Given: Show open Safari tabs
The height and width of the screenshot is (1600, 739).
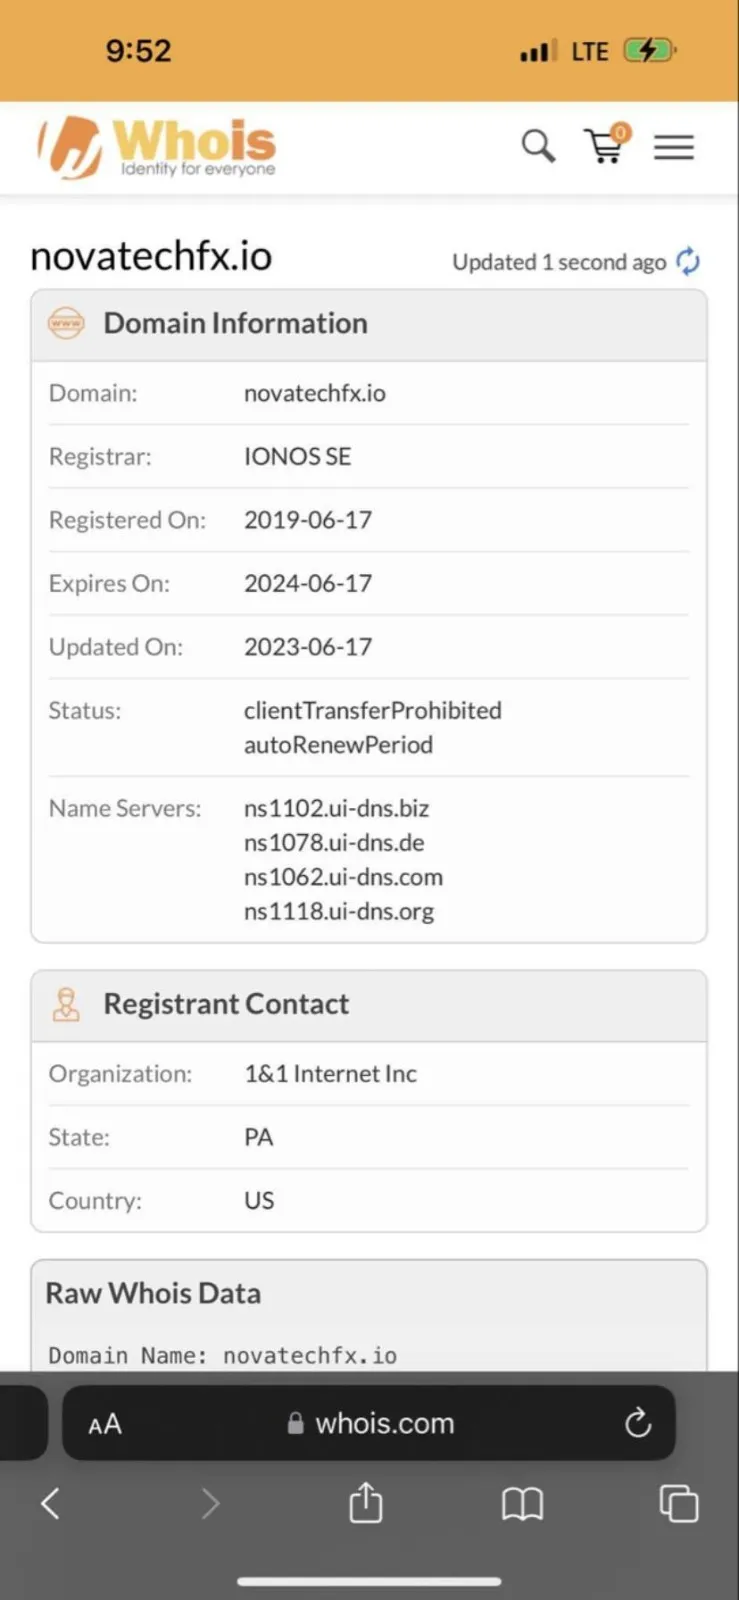Looking at the screenshot, I should pos(679,1503).
